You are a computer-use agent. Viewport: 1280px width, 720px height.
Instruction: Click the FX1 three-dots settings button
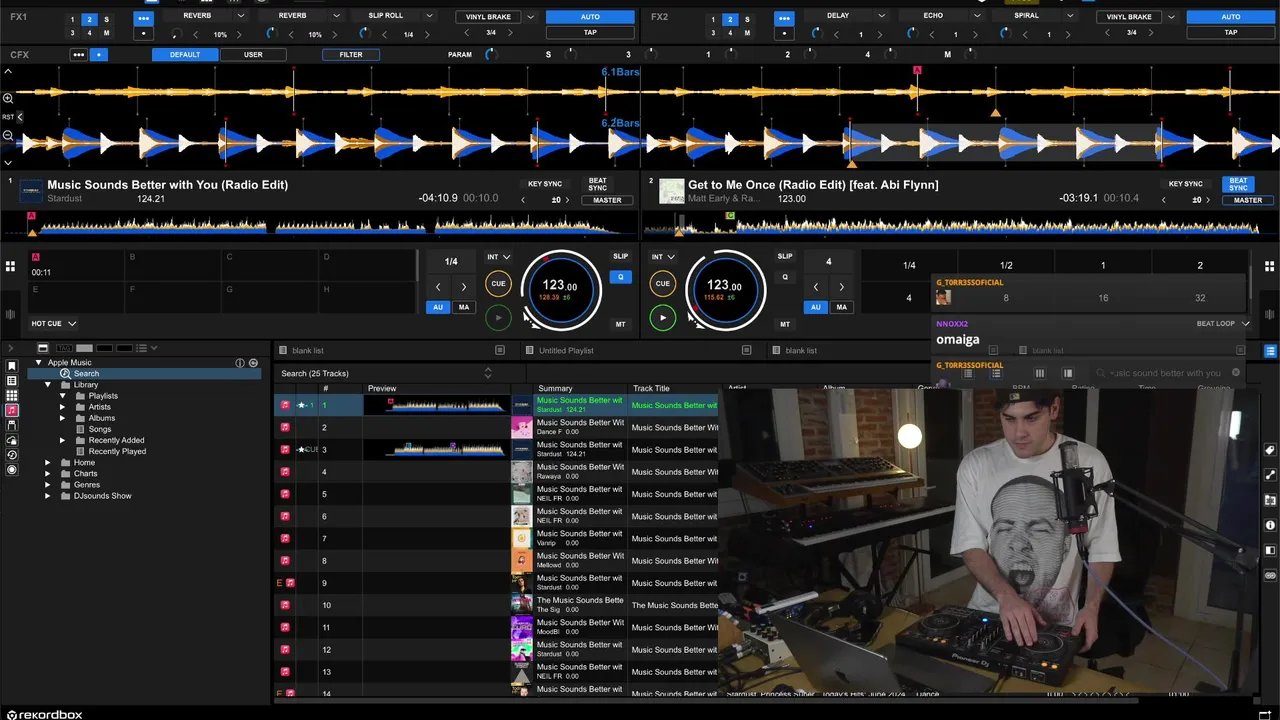(144, 19)
